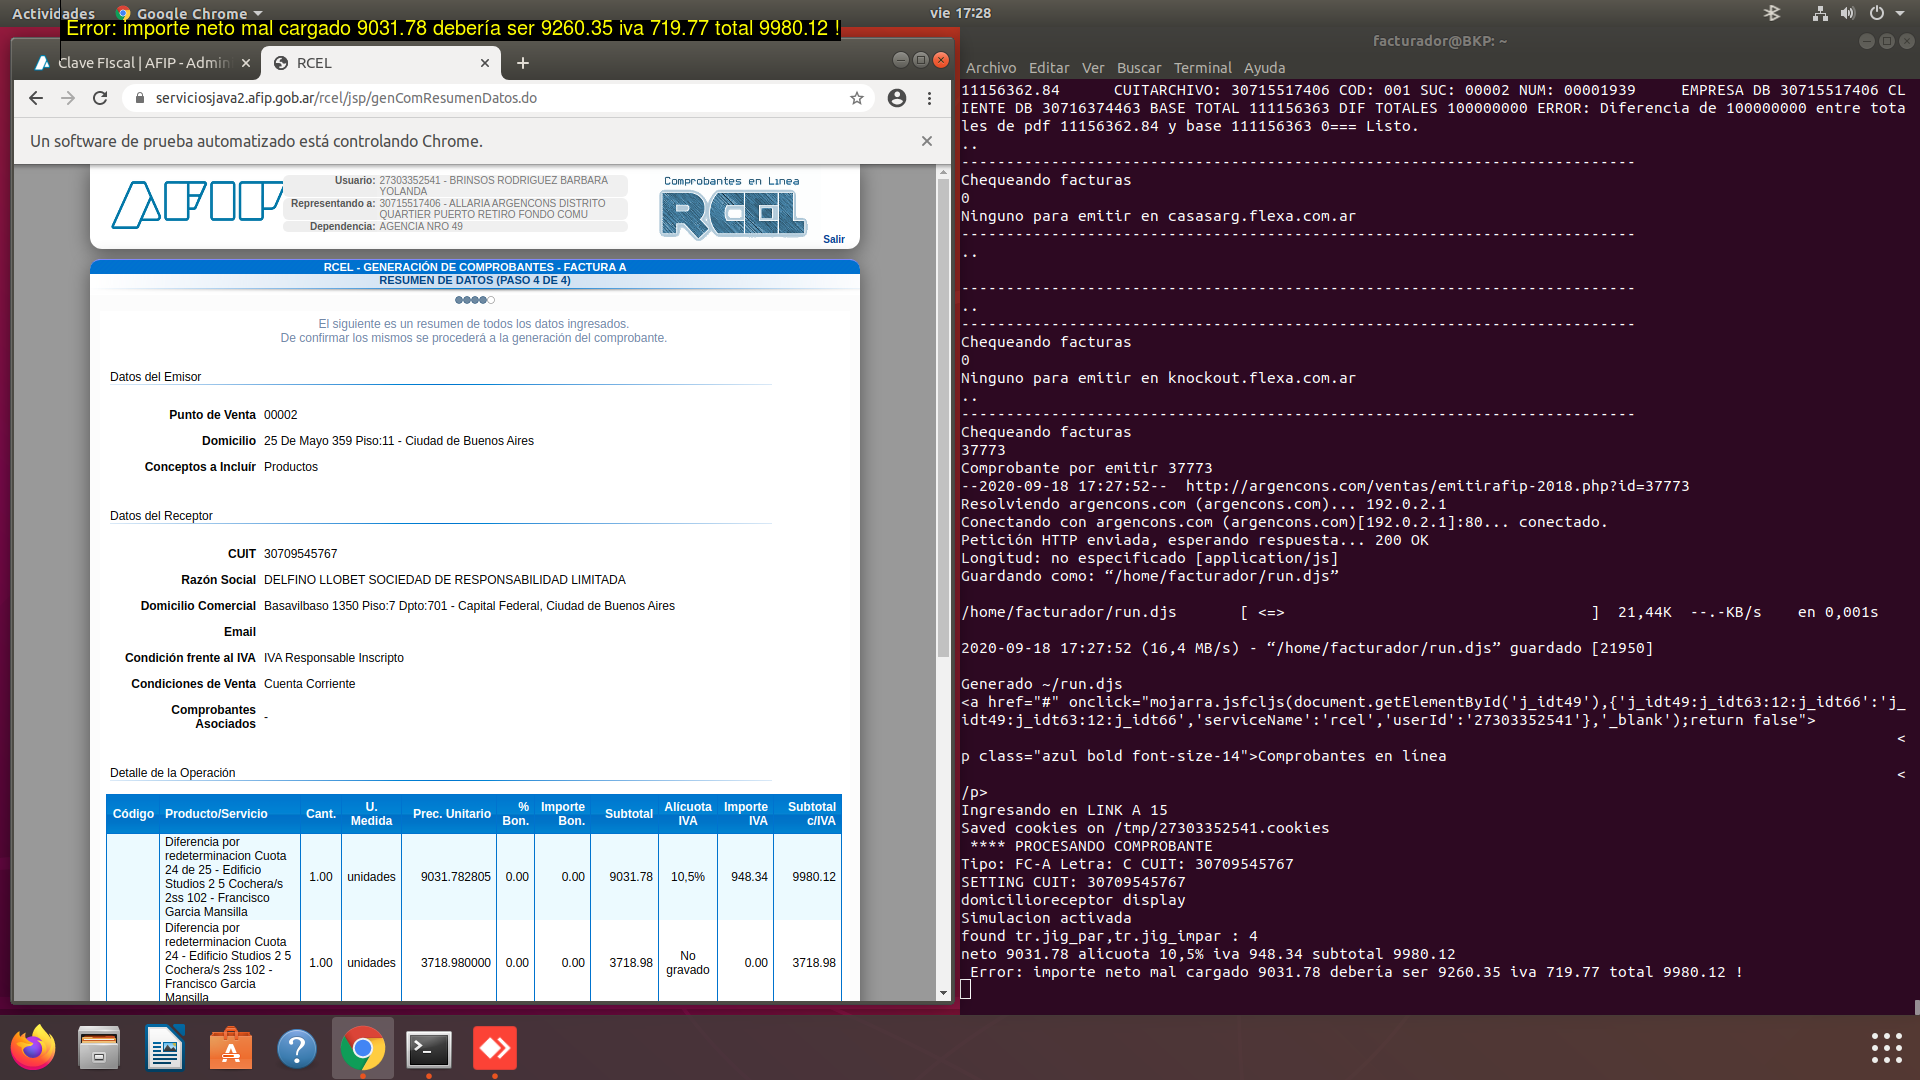Dismiss the automated test software infobar
This screenshot has width=1920, height=1080.
pyautogui.click(x=927, y=141)
